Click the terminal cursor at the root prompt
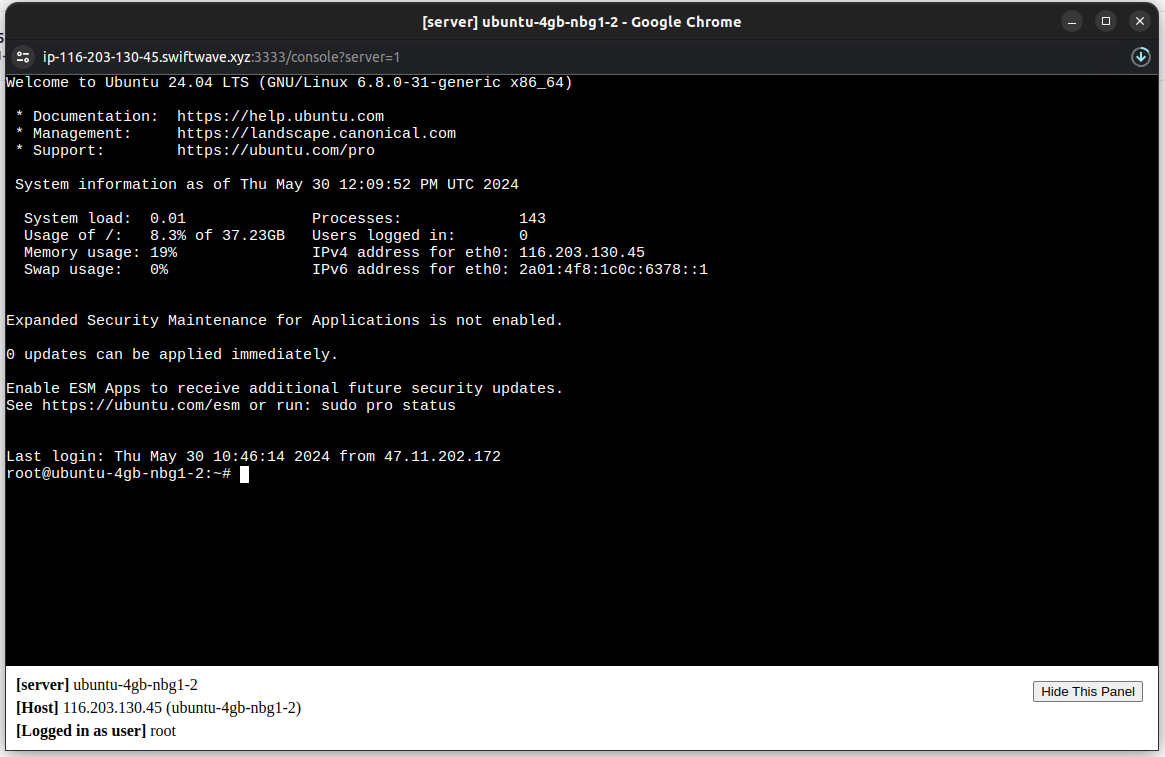1165x757 pixels. coord(244,474)
